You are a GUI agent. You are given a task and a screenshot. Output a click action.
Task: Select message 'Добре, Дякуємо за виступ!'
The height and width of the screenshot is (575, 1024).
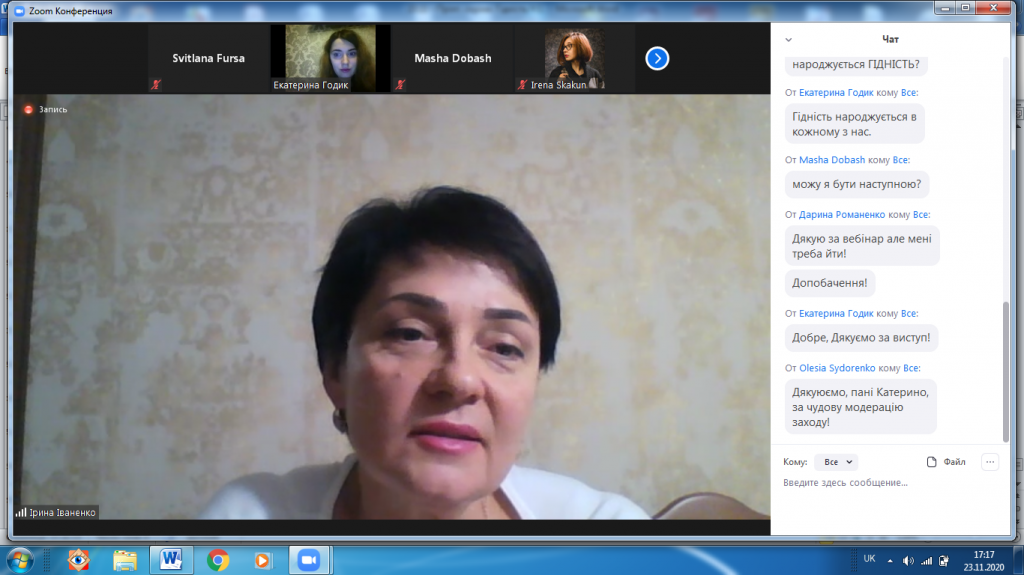[861, 338]
